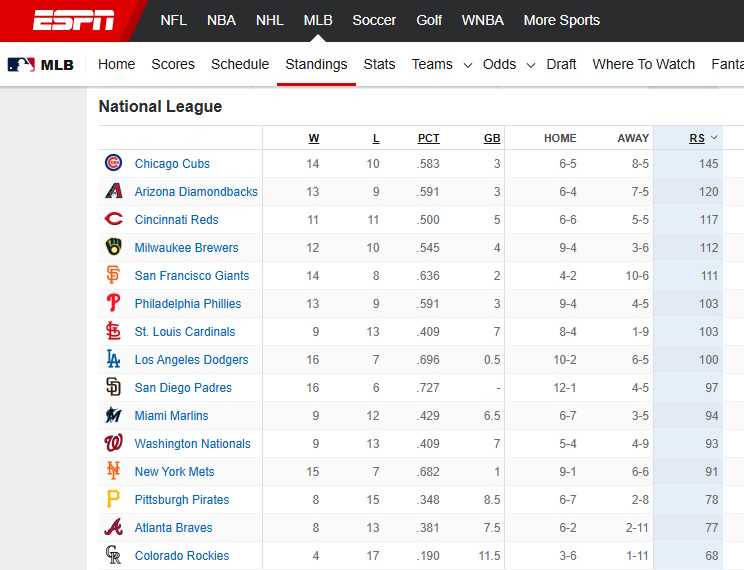Click the St. Louis Cardinals logo
The width and height of the screenshot is (744, 570).
click(113, 331)
